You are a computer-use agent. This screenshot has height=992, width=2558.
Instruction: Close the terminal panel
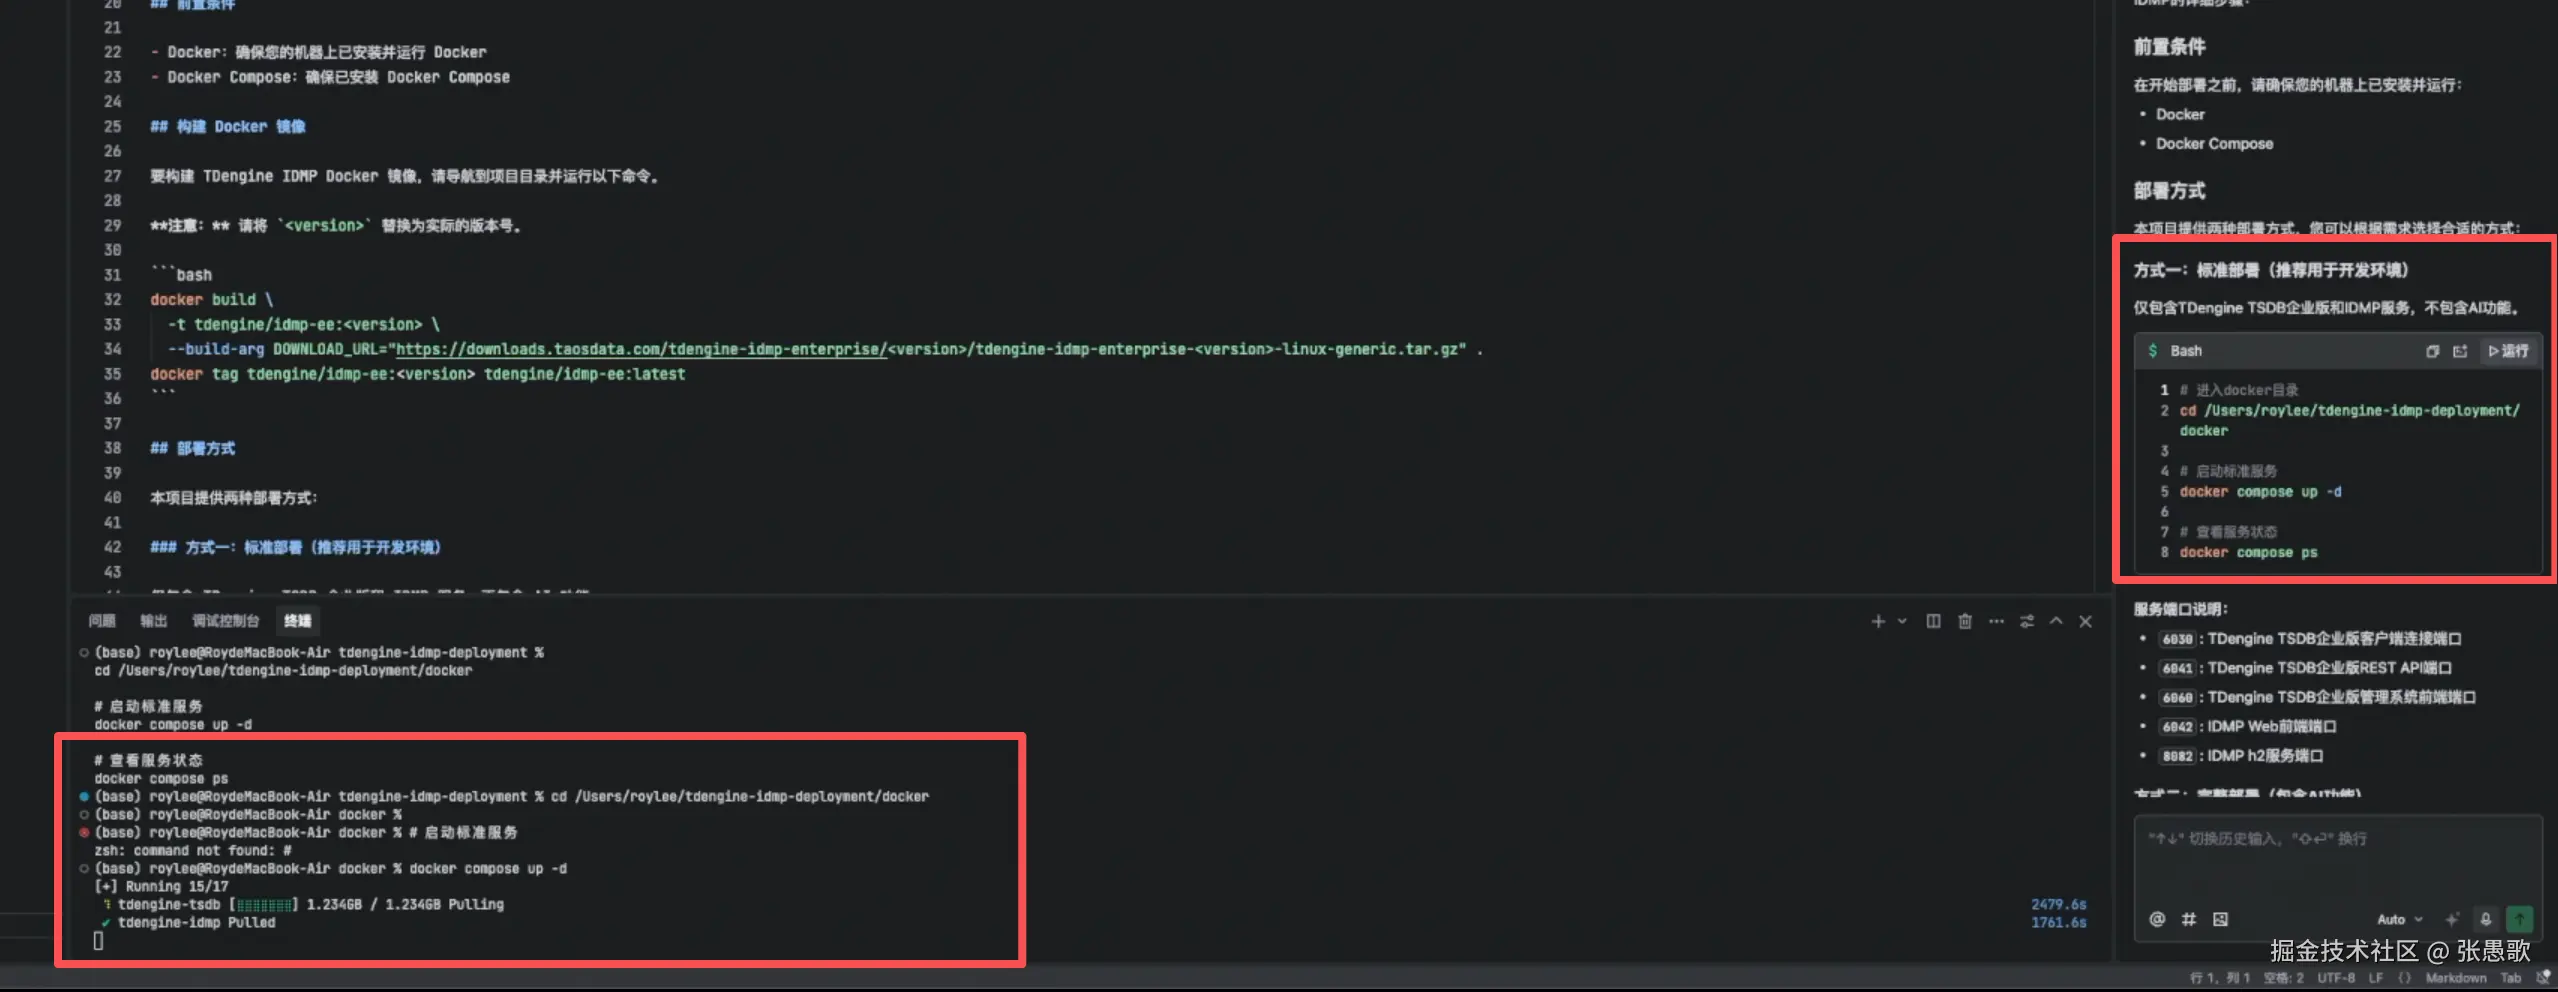tap(2085, 622)
